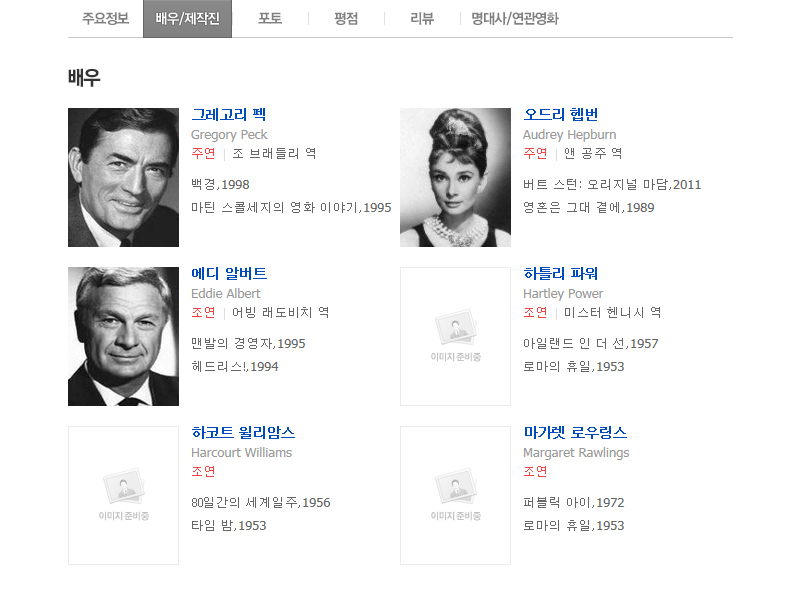The height and width of the screenshot is (600, 800).
Task: Open actor link 에디 알버트
Action: pyautogui.click(x=229, y=273)
